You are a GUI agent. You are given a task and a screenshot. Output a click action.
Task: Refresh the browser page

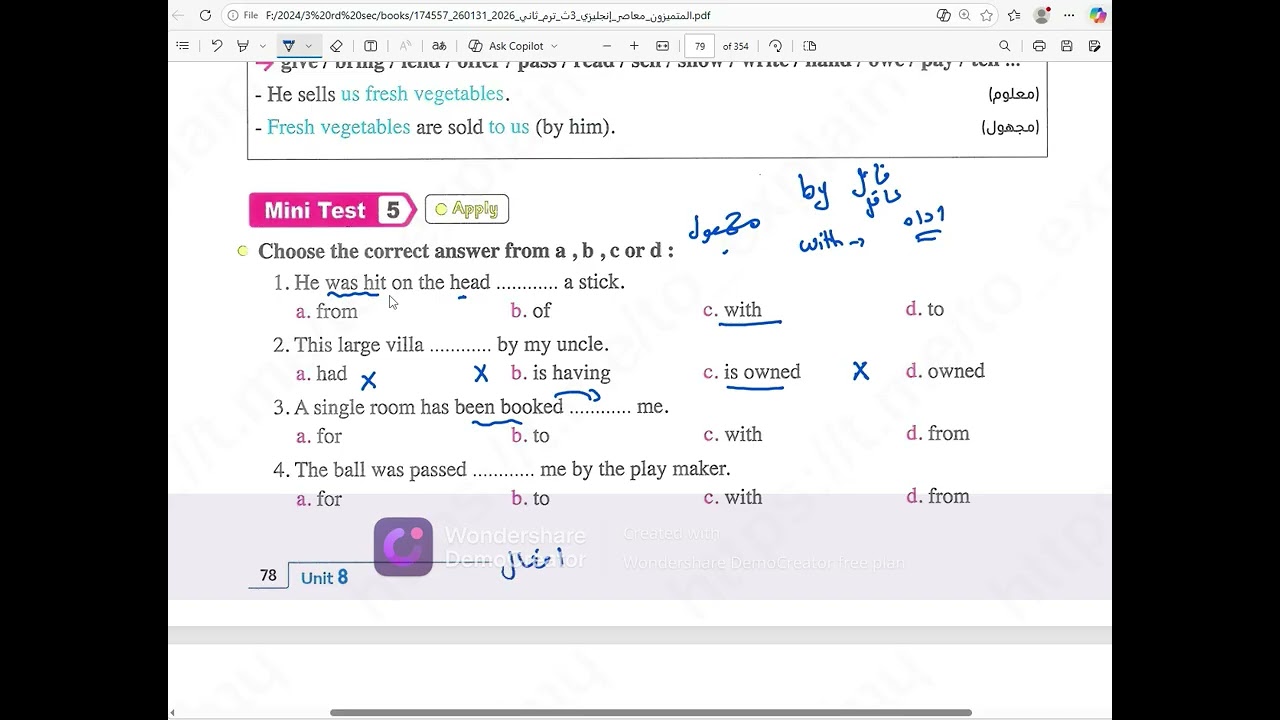click(x=205, y=15)
